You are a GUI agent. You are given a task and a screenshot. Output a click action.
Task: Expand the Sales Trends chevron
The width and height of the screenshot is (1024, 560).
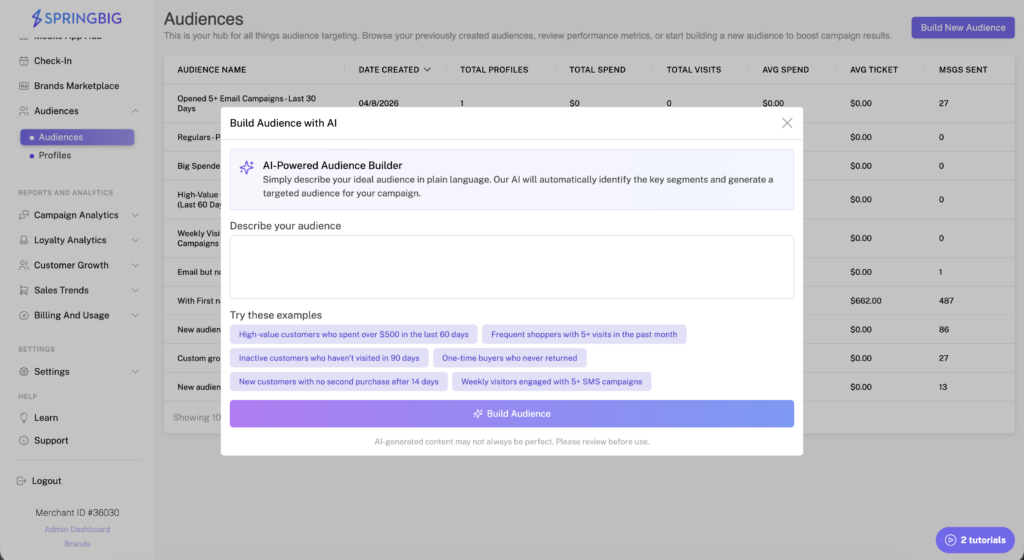point(135,290)
